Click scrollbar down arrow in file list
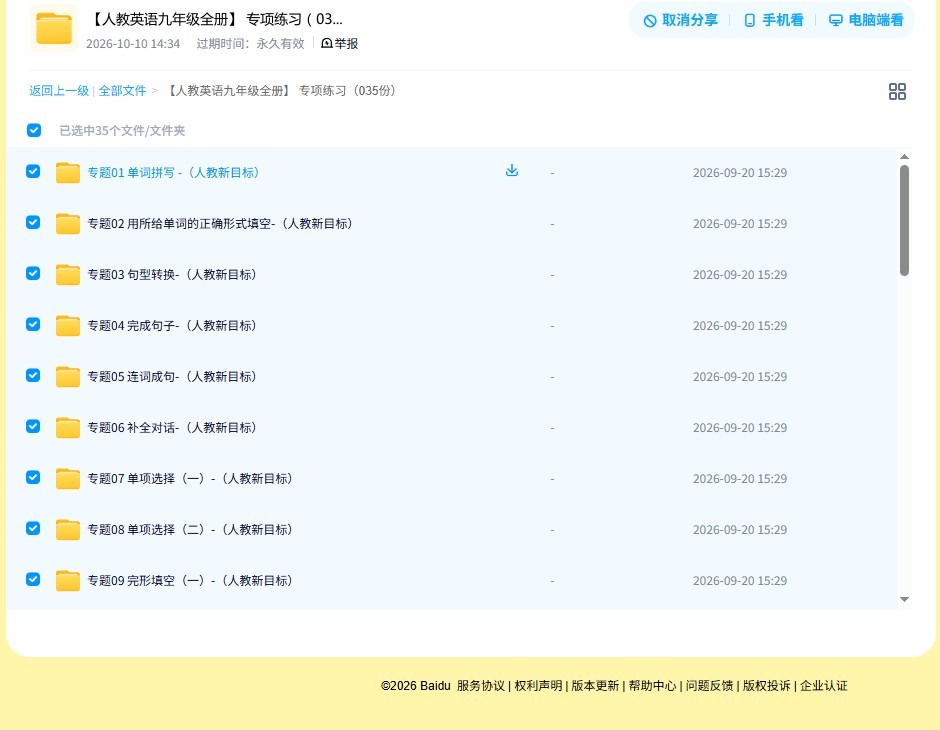This screenshot has height=730, width=940. (904, 599)
